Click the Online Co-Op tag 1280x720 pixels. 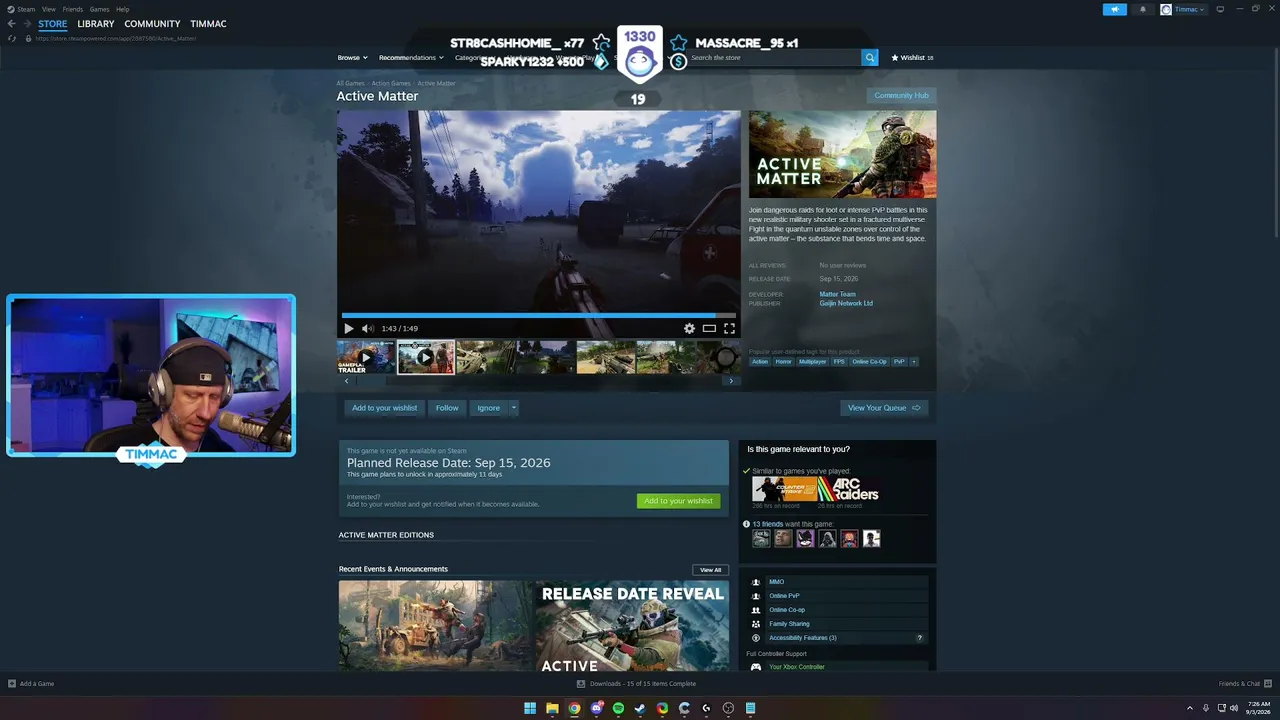click(x=869, y=362)
